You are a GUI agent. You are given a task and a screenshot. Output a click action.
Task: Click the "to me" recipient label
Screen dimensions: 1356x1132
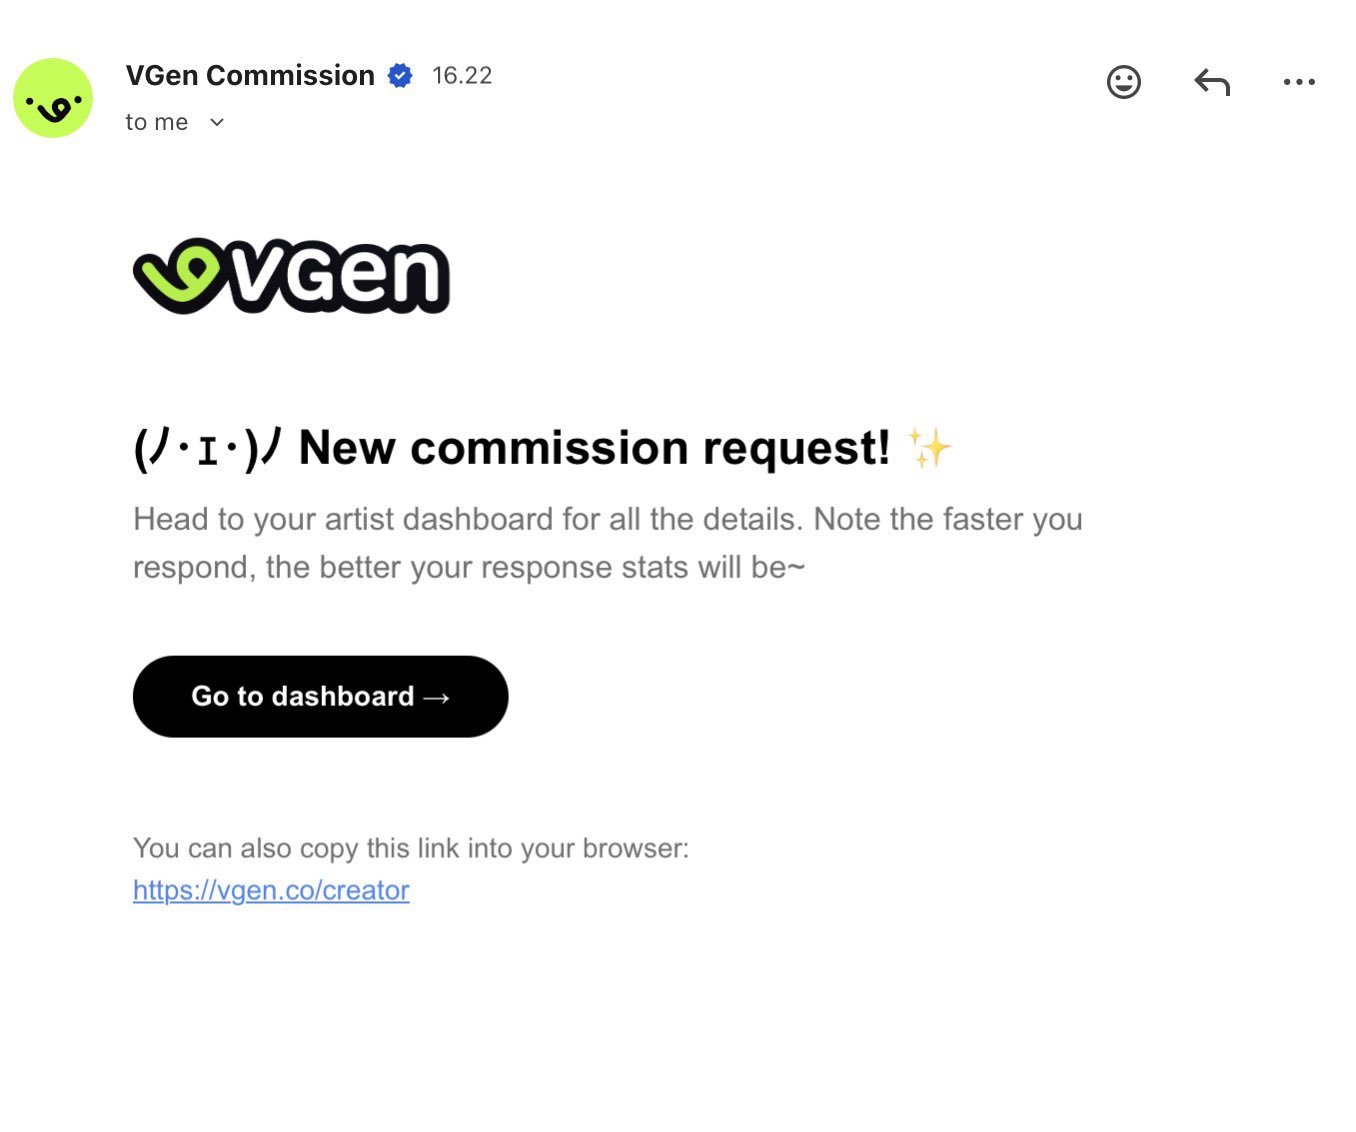[157, 123]
